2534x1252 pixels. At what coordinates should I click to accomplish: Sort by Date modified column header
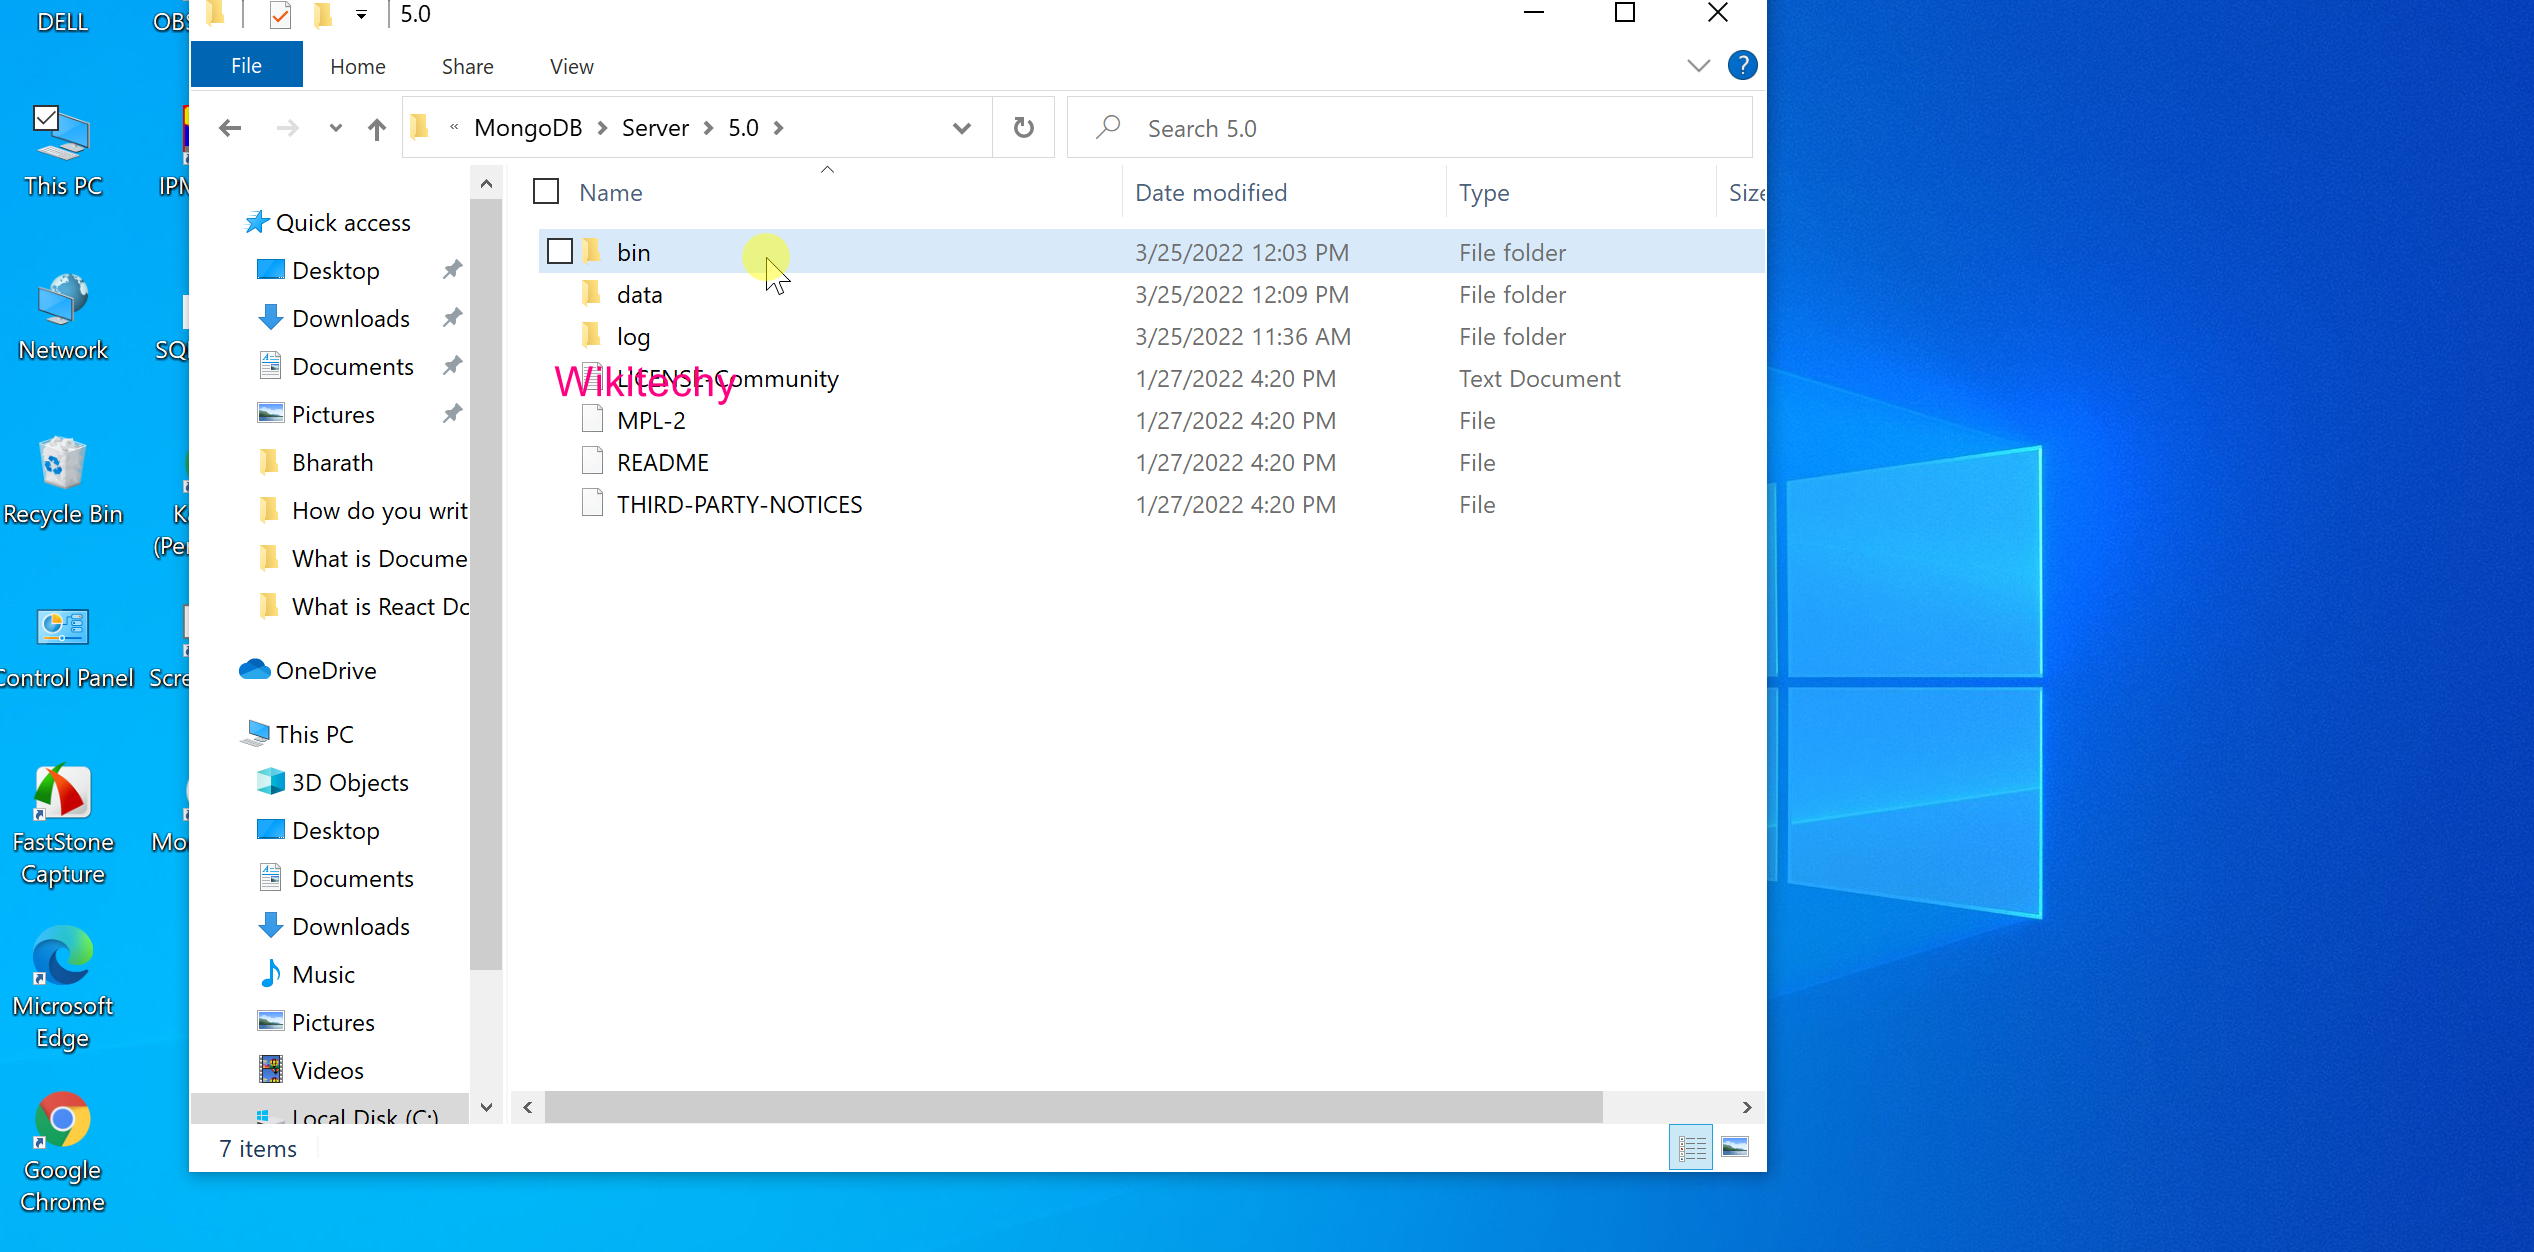[x=1210, y=192]
